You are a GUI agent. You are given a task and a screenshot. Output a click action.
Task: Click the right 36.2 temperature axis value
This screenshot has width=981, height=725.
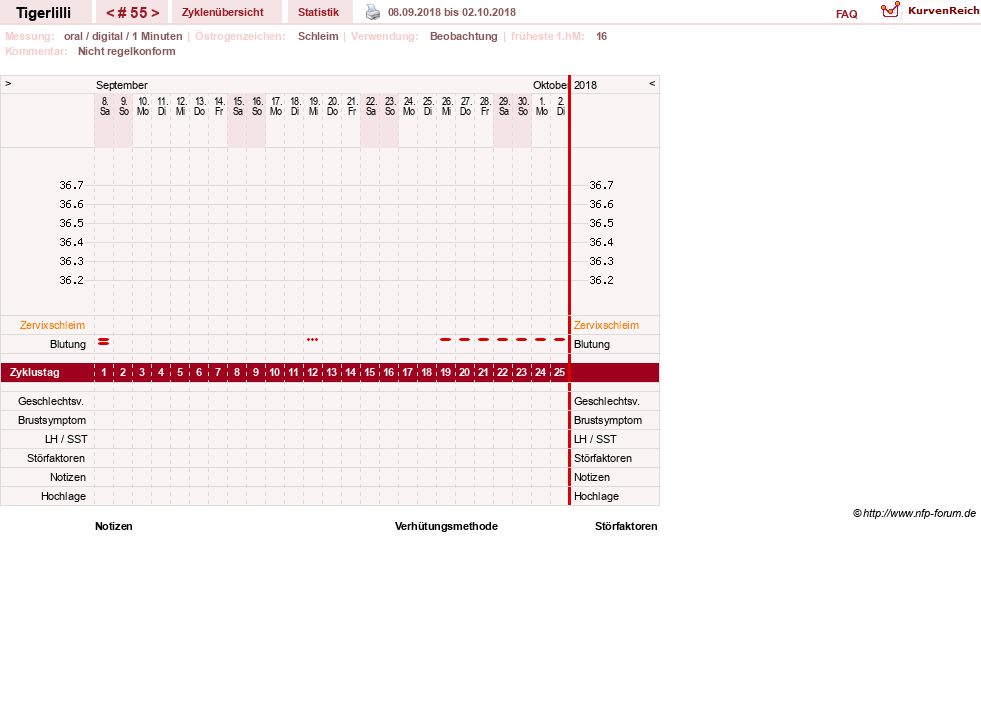[x=601, y=280]
